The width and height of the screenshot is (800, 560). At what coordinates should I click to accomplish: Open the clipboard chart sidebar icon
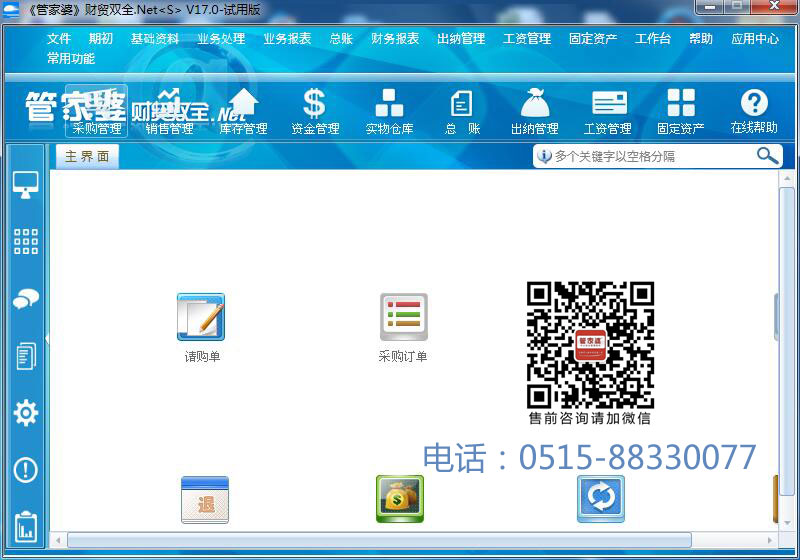pos(26,527)
